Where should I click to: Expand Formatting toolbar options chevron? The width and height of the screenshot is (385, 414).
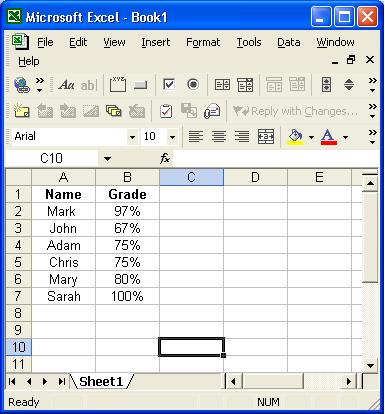coord(372,137)
